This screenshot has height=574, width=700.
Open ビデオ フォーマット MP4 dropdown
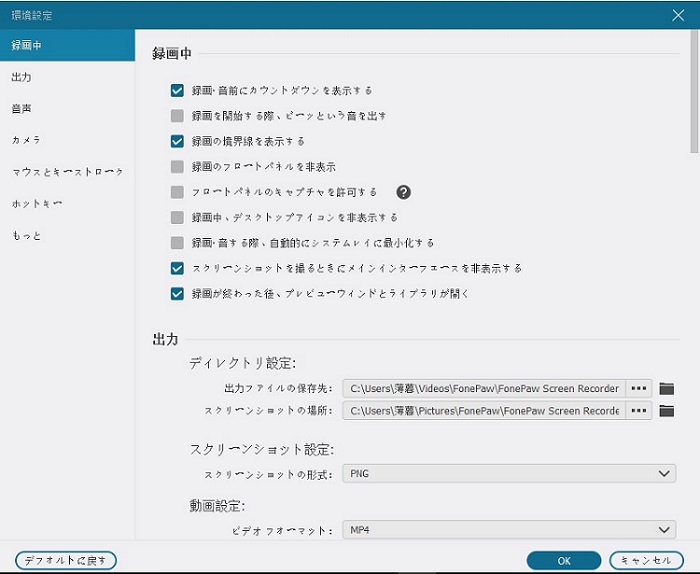click(509, 530)
